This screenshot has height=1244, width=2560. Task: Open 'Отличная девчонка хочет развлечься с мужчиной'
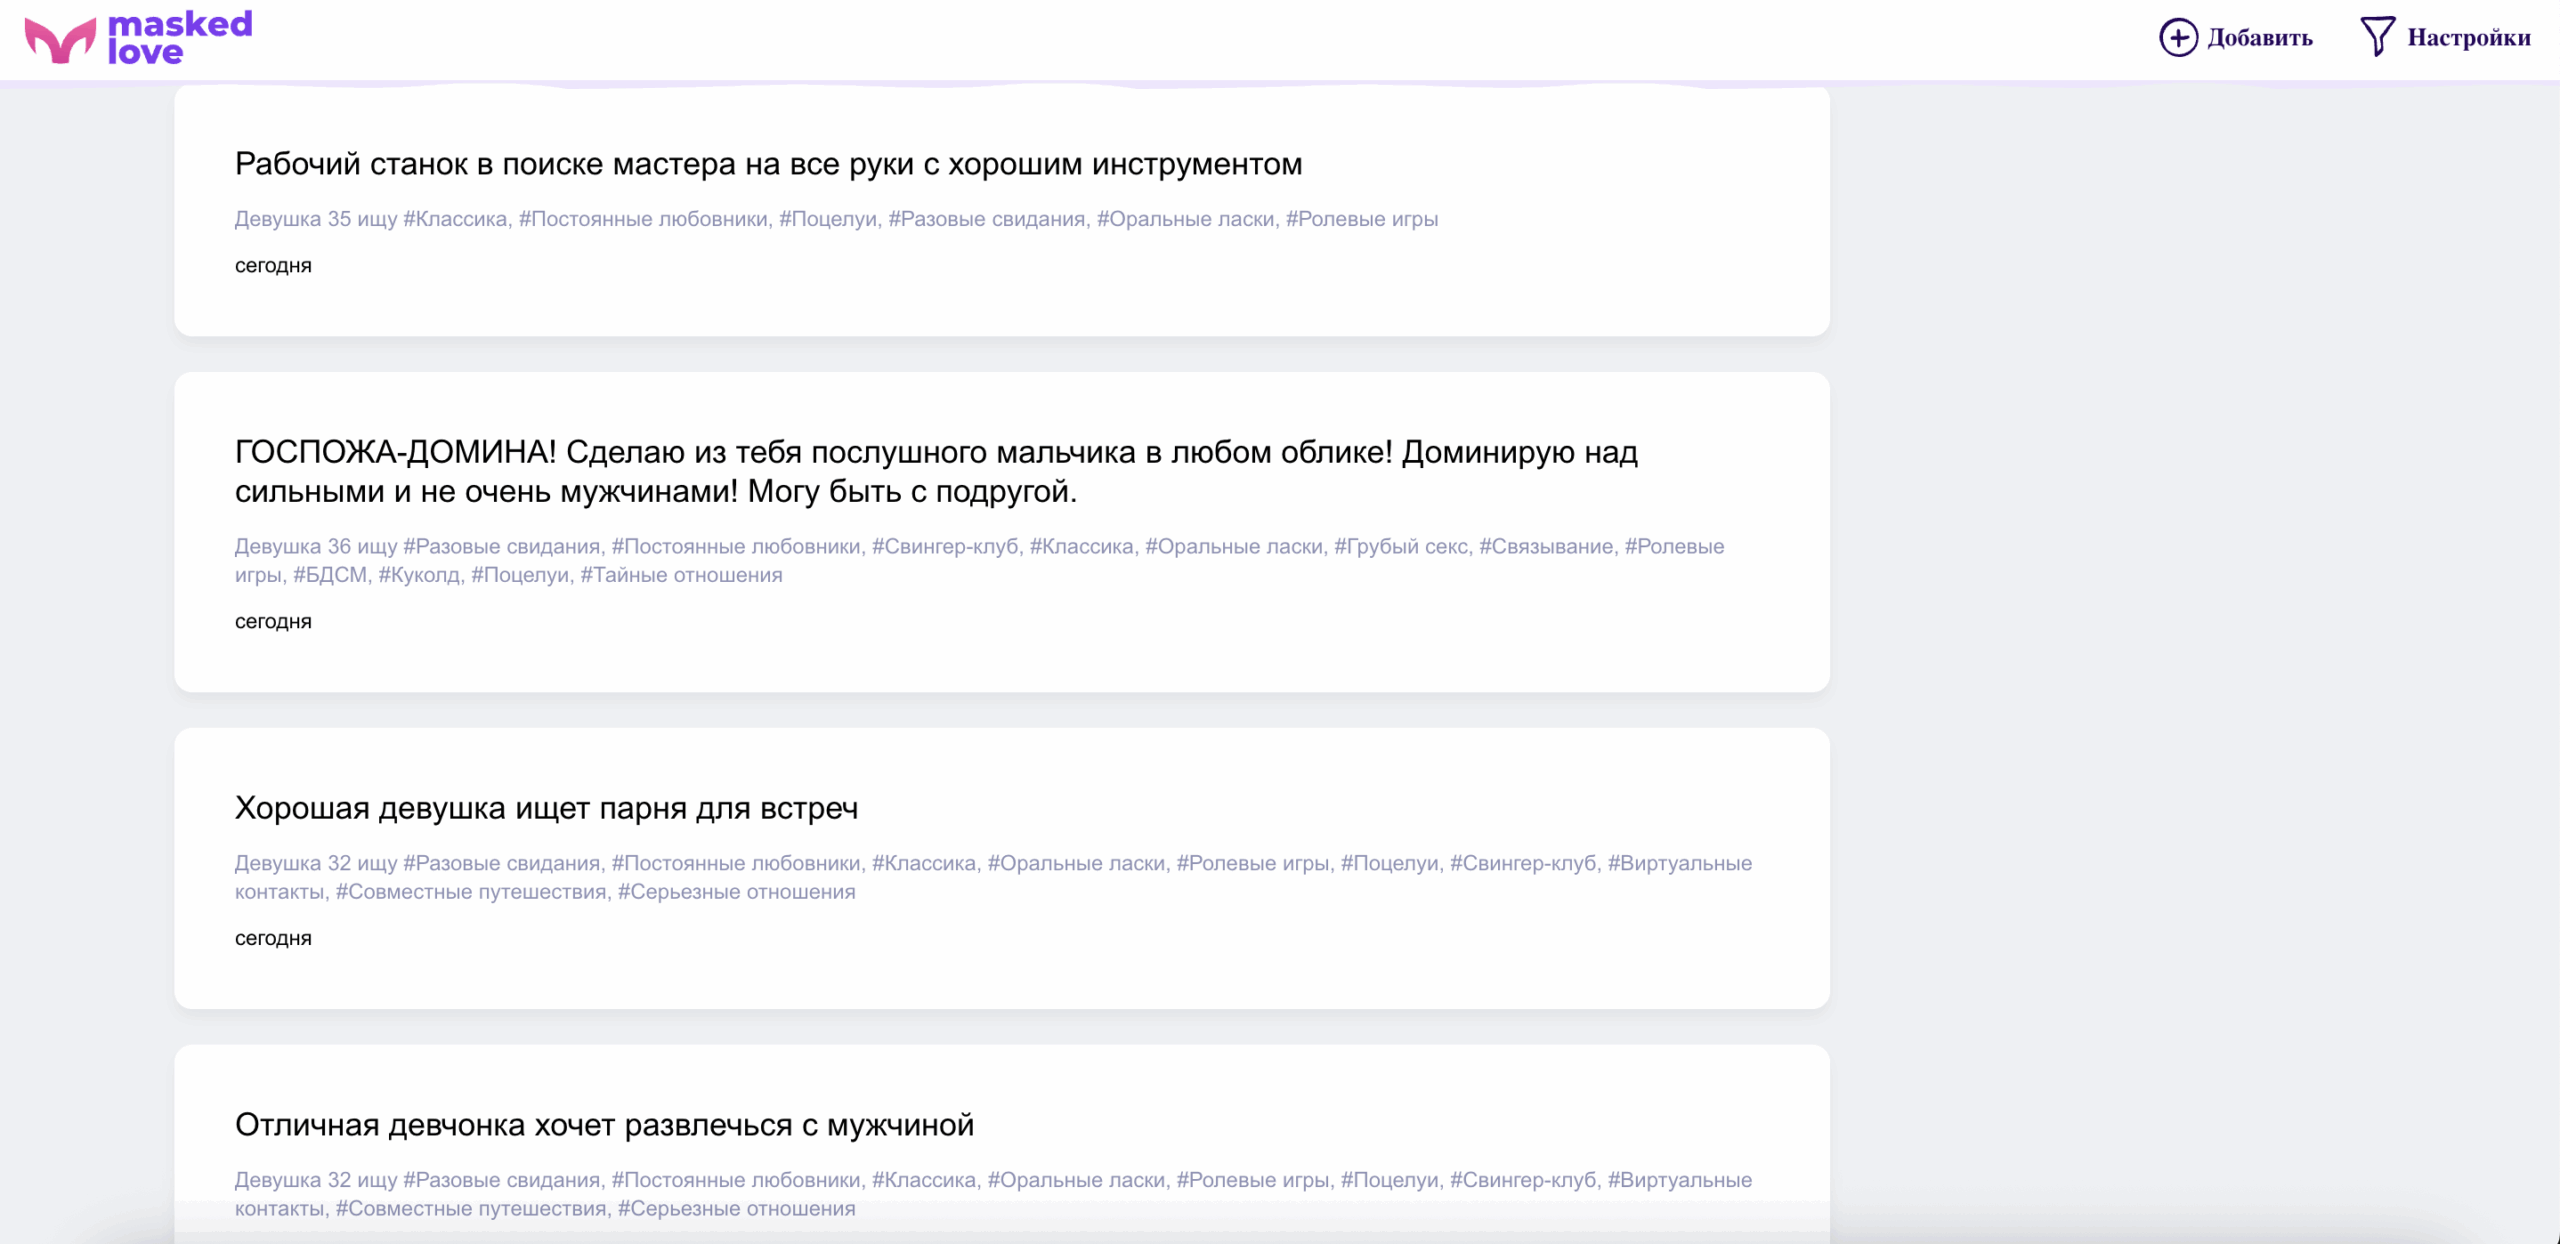[604, 1125]
